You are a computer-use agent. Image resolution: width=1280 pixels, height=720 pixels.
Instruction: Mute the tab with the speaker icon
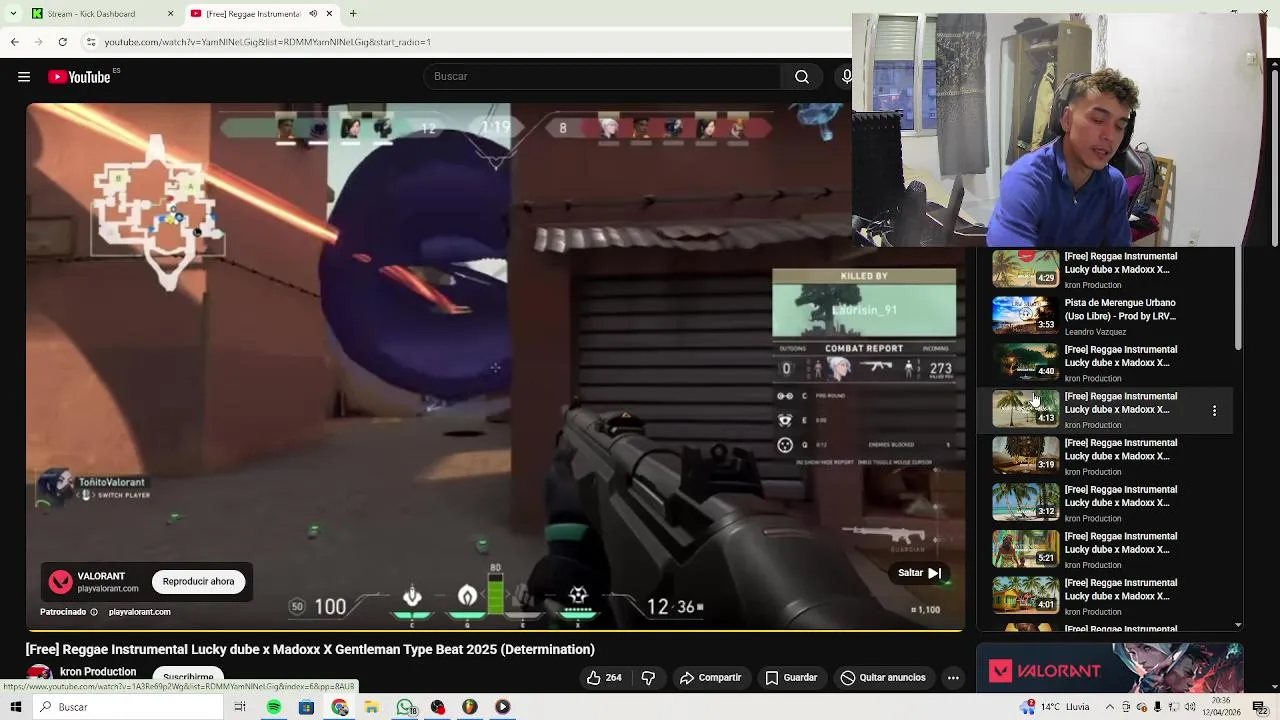click(x=313, y=14)
